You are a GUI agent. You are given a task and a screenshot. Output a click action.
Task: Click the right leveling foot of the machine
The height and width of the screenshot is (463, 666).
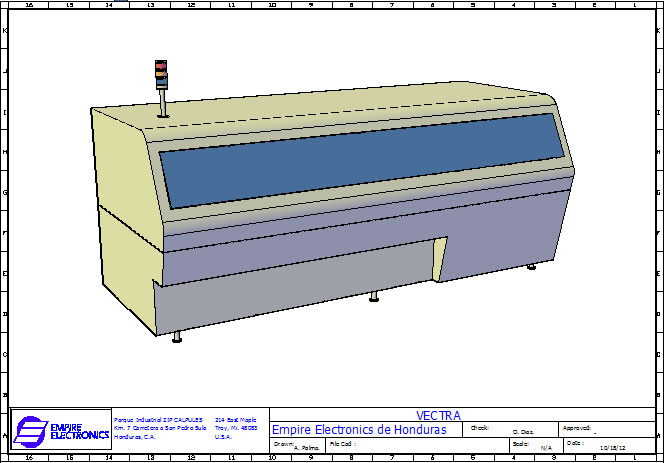click(x=532, y=266)
